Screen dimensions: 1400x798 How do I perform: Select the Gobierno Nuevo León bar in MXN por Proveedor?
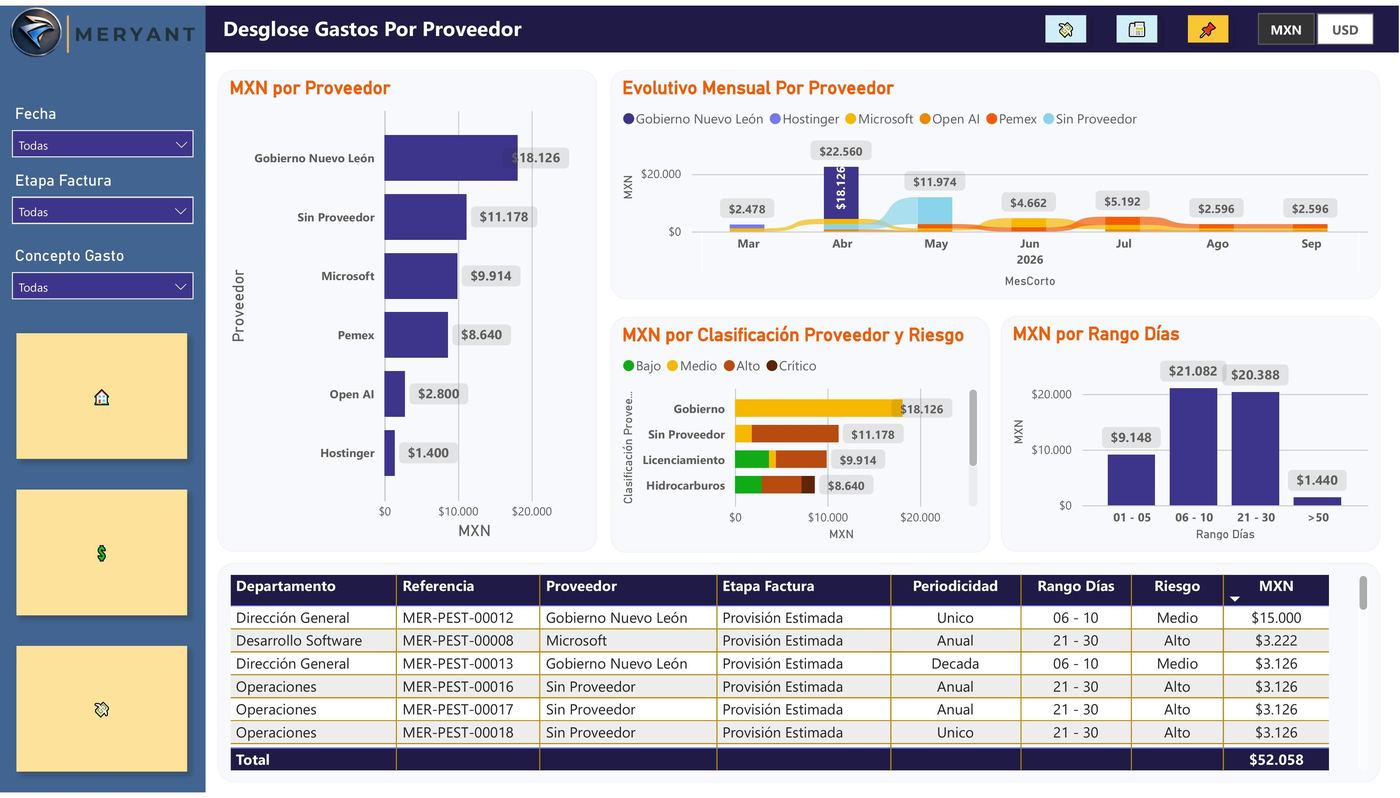[x=451, y=158]
